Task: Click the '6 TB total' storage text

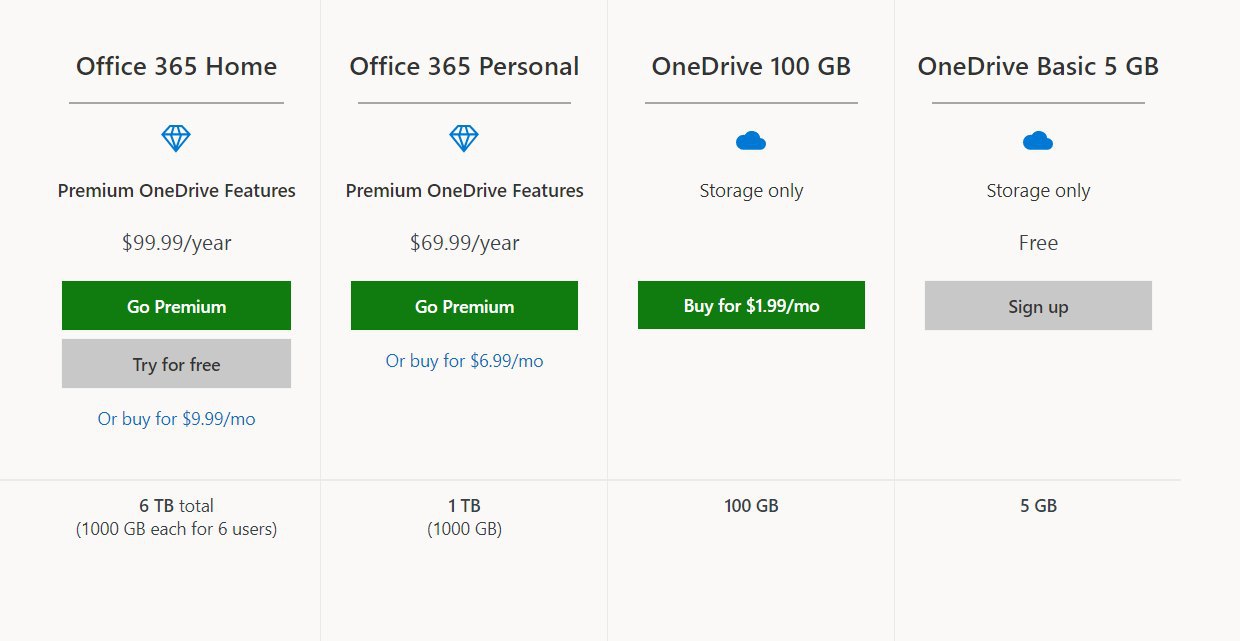Action: pyautogui.click(x=176, y=506)
